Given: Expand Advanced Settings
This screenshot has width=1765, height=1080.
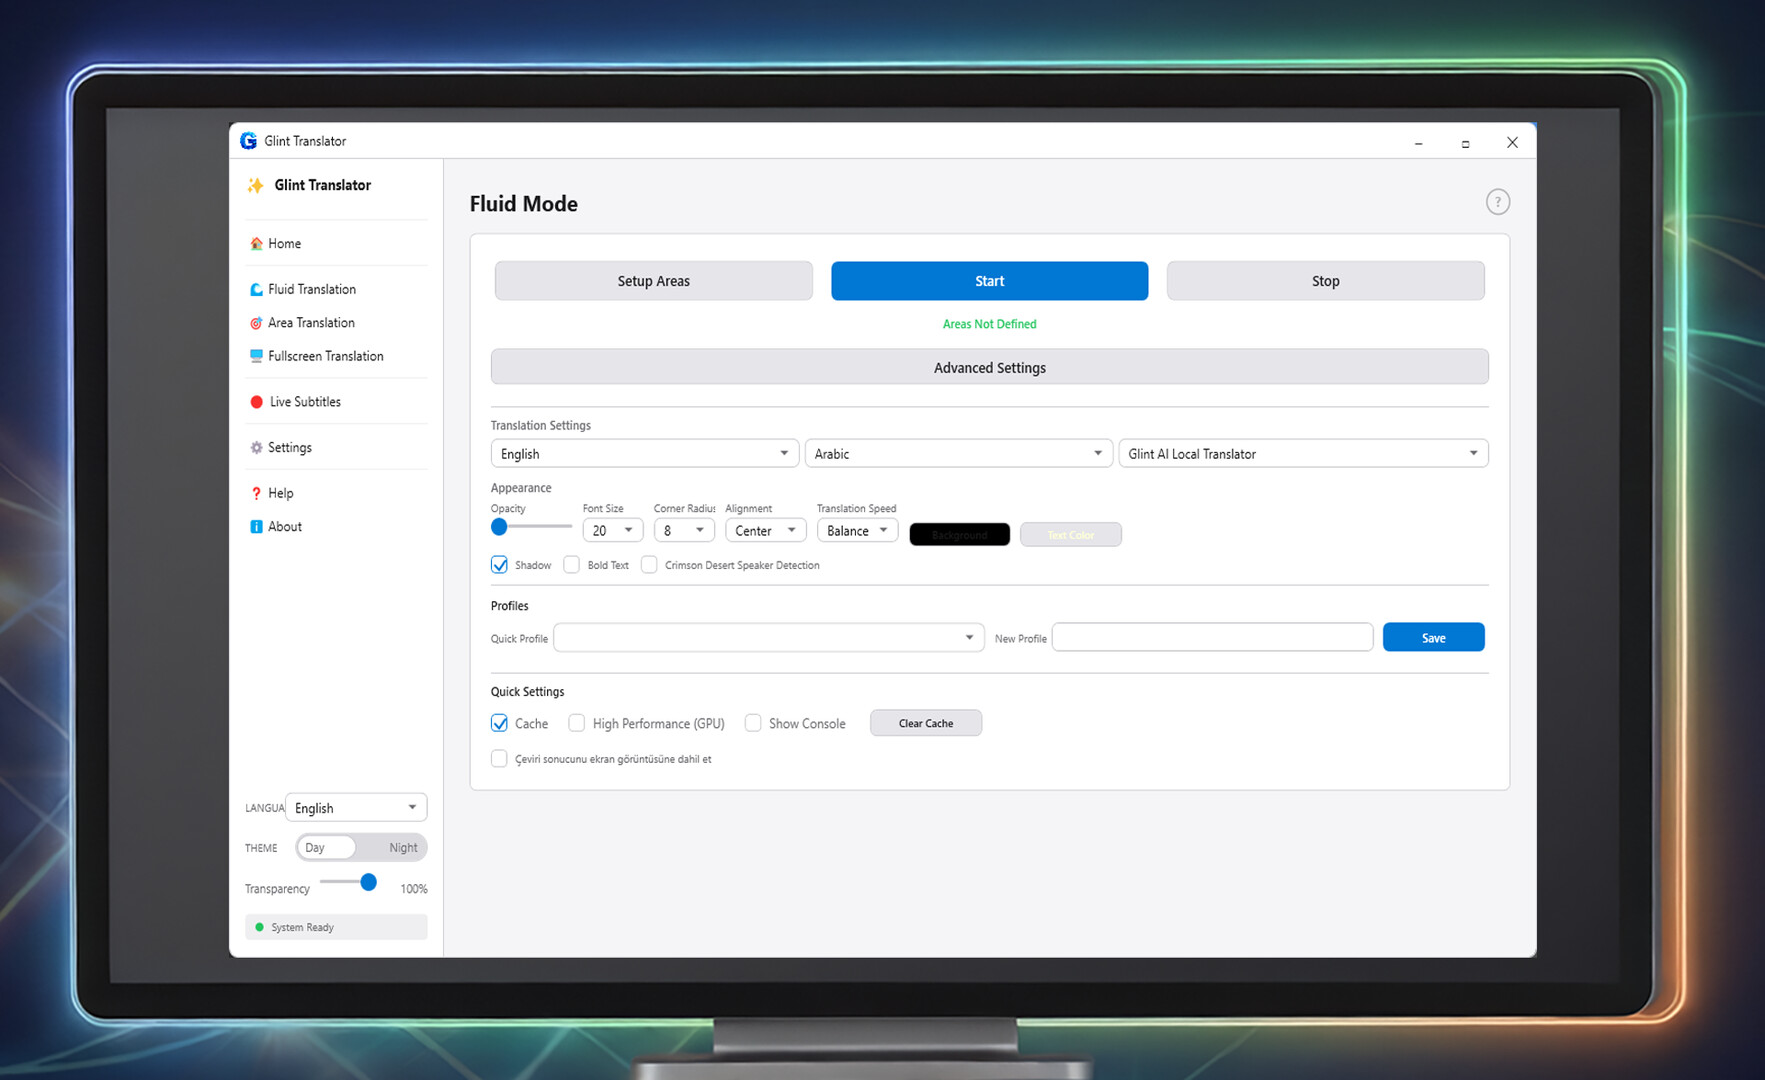Looking at the screenshot, I should (x=990, y=367).
